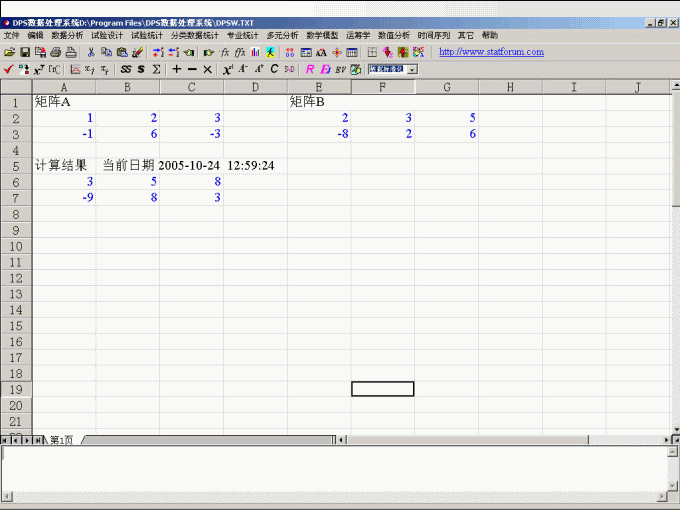Expand the dropdown combo box in second toolbar

pyautogui.click(x=412, y=69)
